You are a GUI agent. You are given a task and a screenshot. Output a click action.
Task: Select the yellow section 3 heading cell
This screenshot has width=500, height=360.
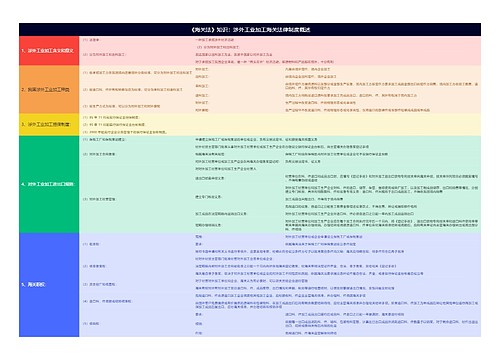tap(49, 124)
